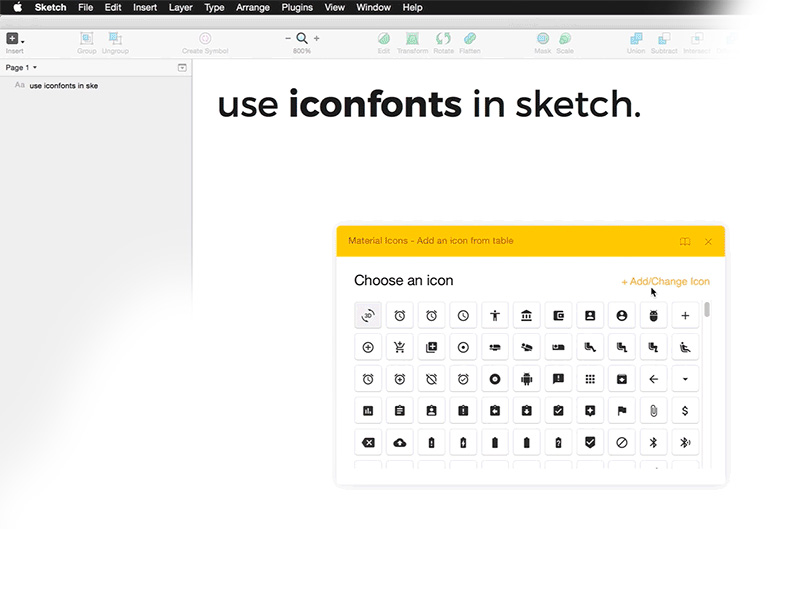Click the Mask toolbar icon
800x600 pixels.
[543, 43]
